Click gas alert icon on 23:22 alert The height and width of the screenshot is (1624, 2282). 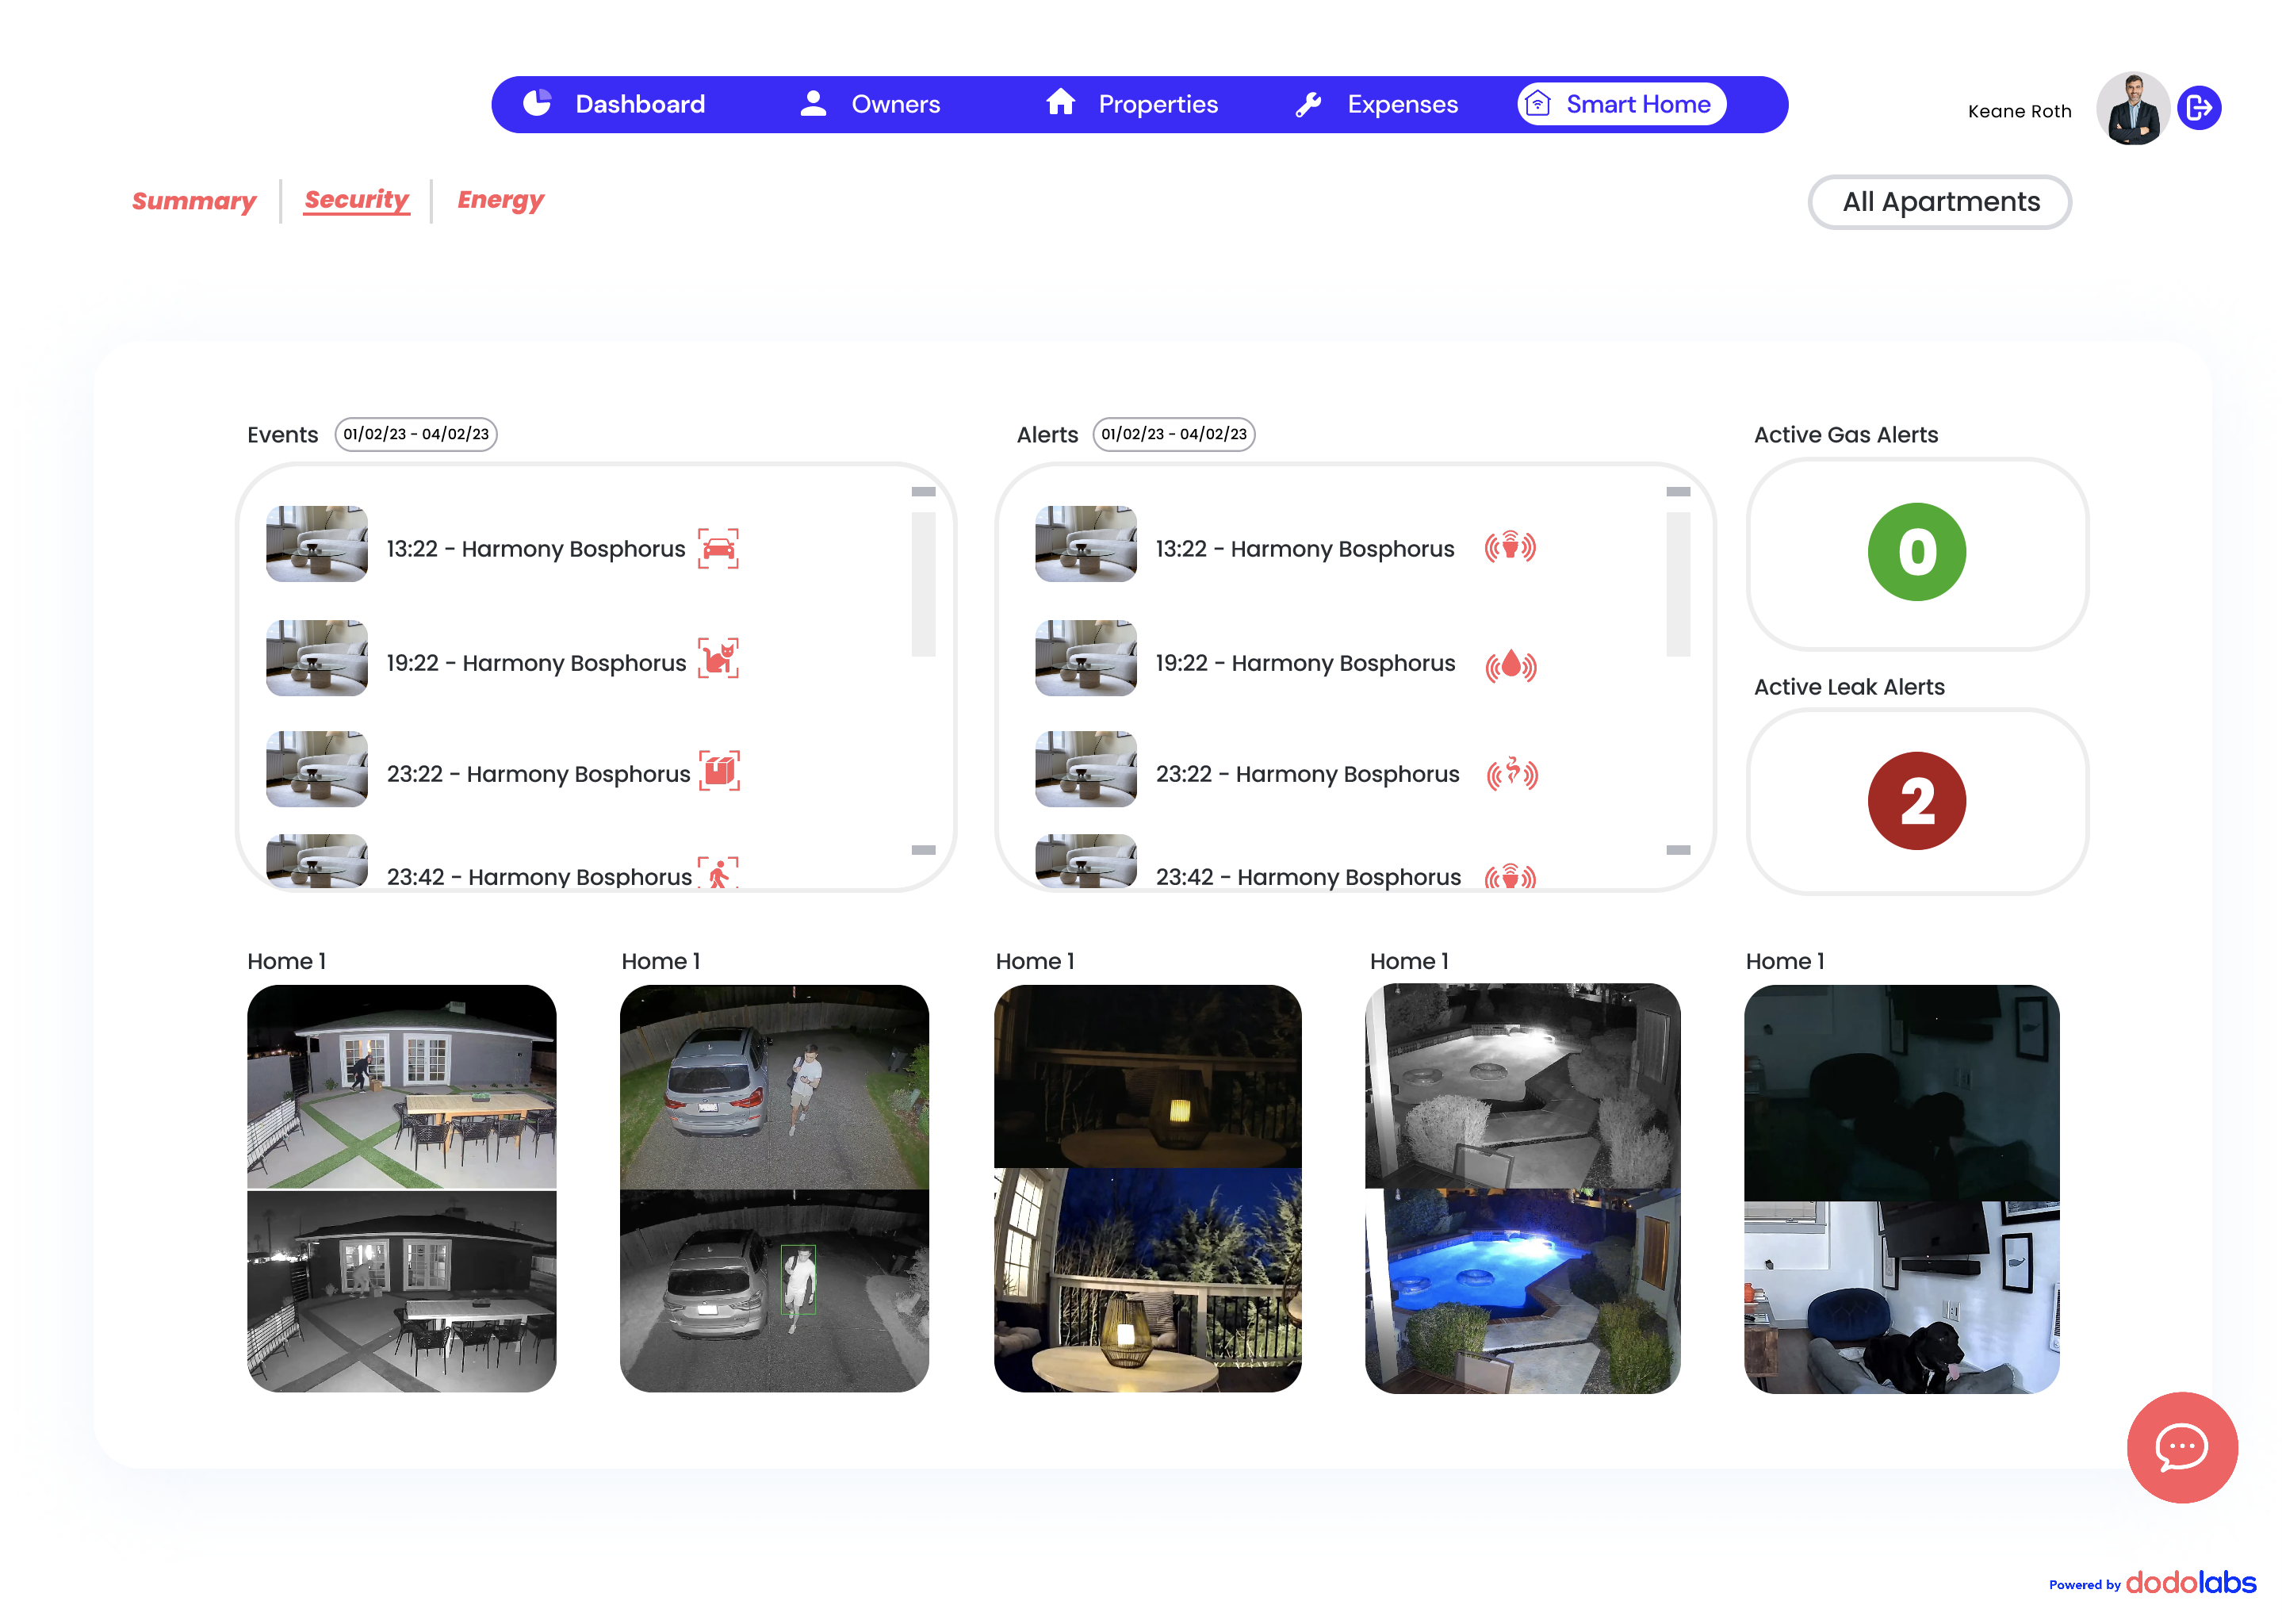coord(1511,773)
